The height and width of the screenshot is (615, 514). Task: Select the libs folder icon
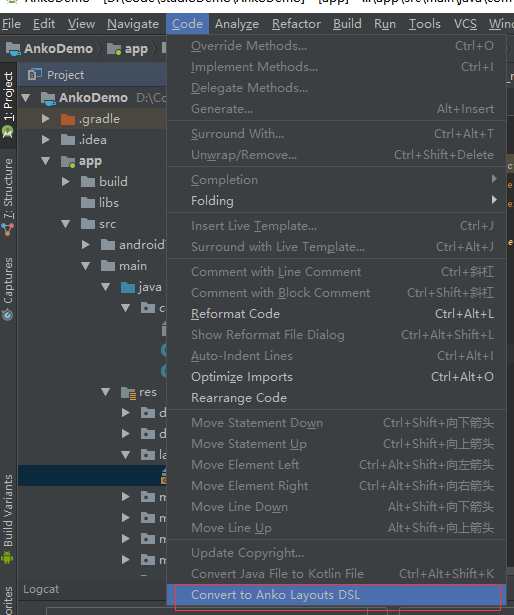88,203
